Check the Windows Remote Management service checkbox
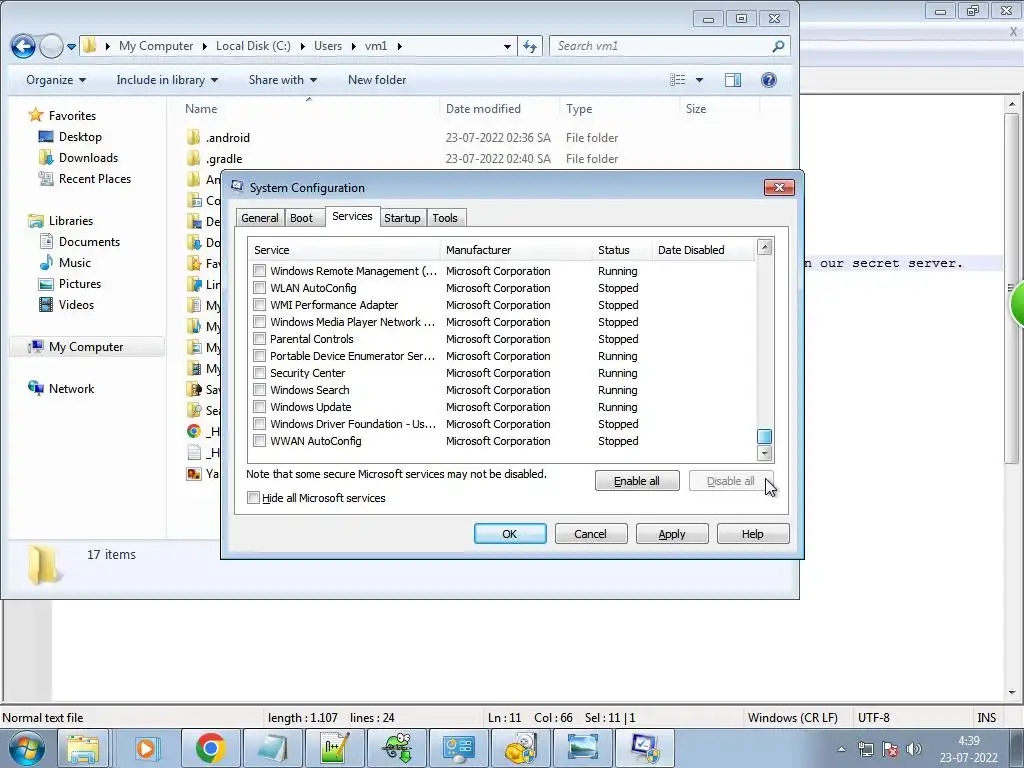Viewport: 1024px width, 768px height. point(259,271)
